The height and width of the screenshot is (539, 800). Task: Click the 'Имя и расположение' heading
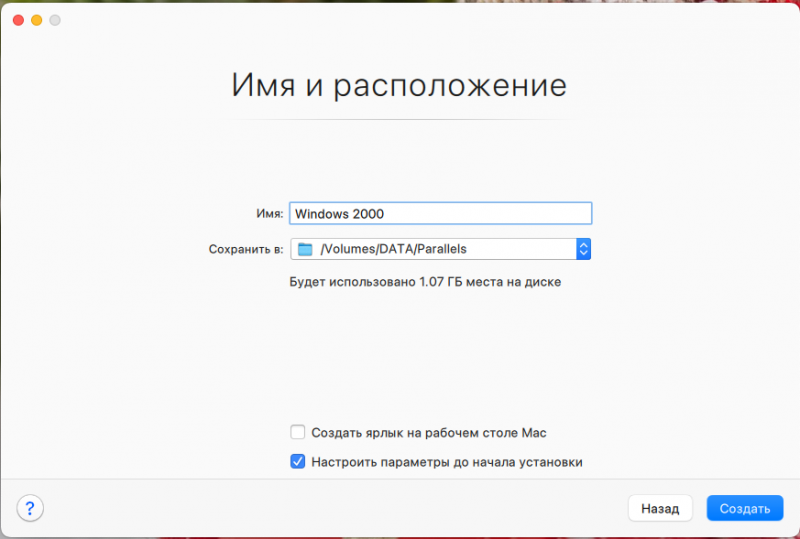399,85
